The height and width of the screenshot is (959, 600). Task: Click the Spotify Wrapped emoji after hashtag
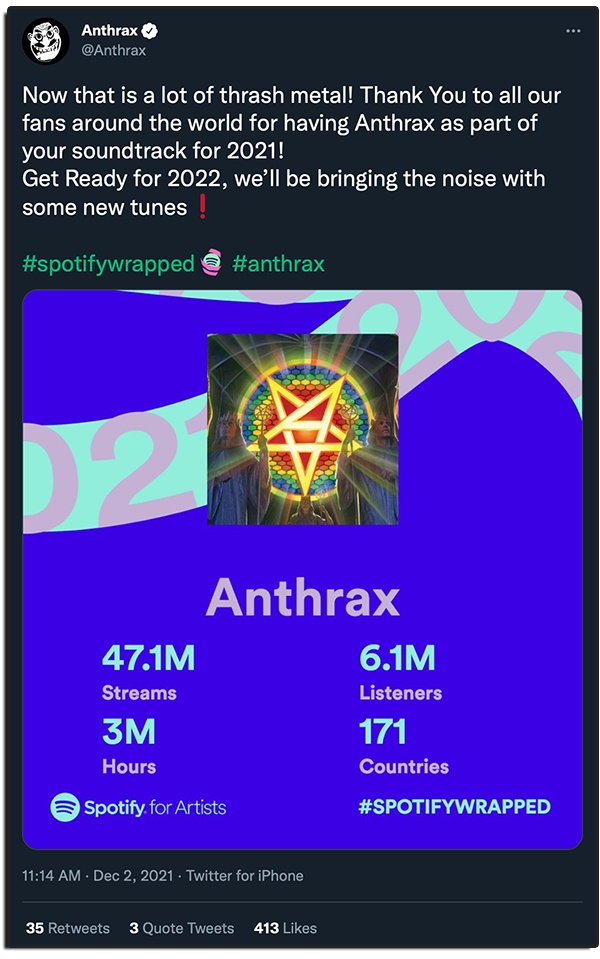pyautogui.click(x=211, y=264)
